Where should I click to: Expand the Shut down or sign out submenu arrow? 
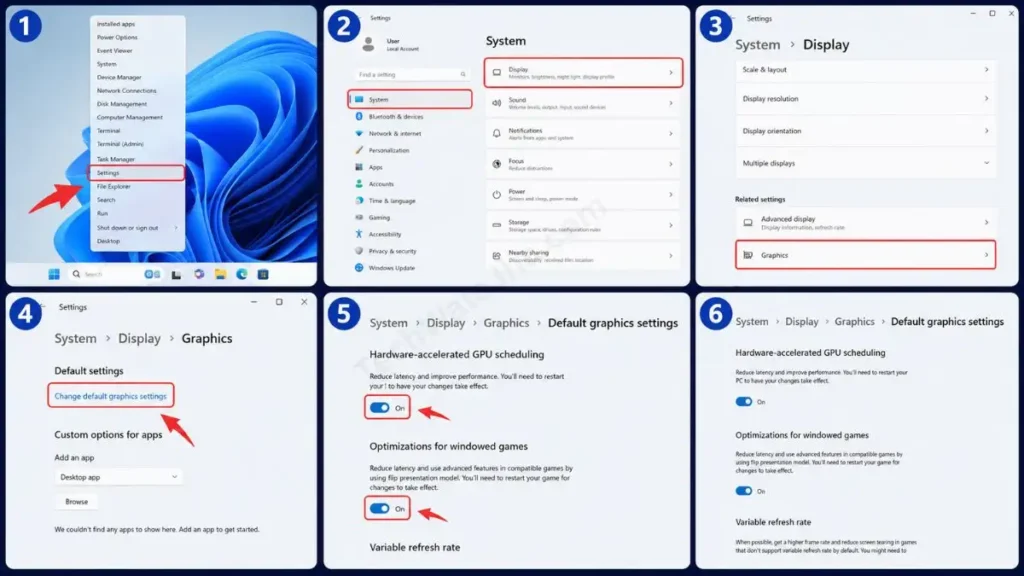[x=176, y=228]
